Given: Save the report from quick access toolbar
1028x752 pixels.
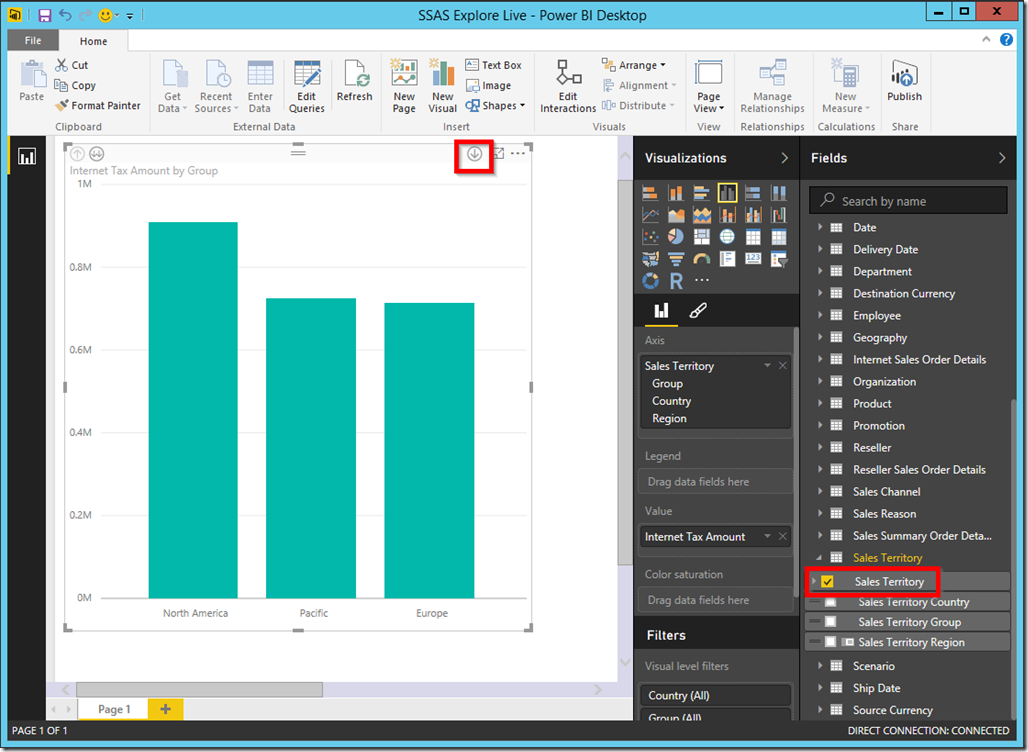Looking at the screenshot, I should pos(45,14).
